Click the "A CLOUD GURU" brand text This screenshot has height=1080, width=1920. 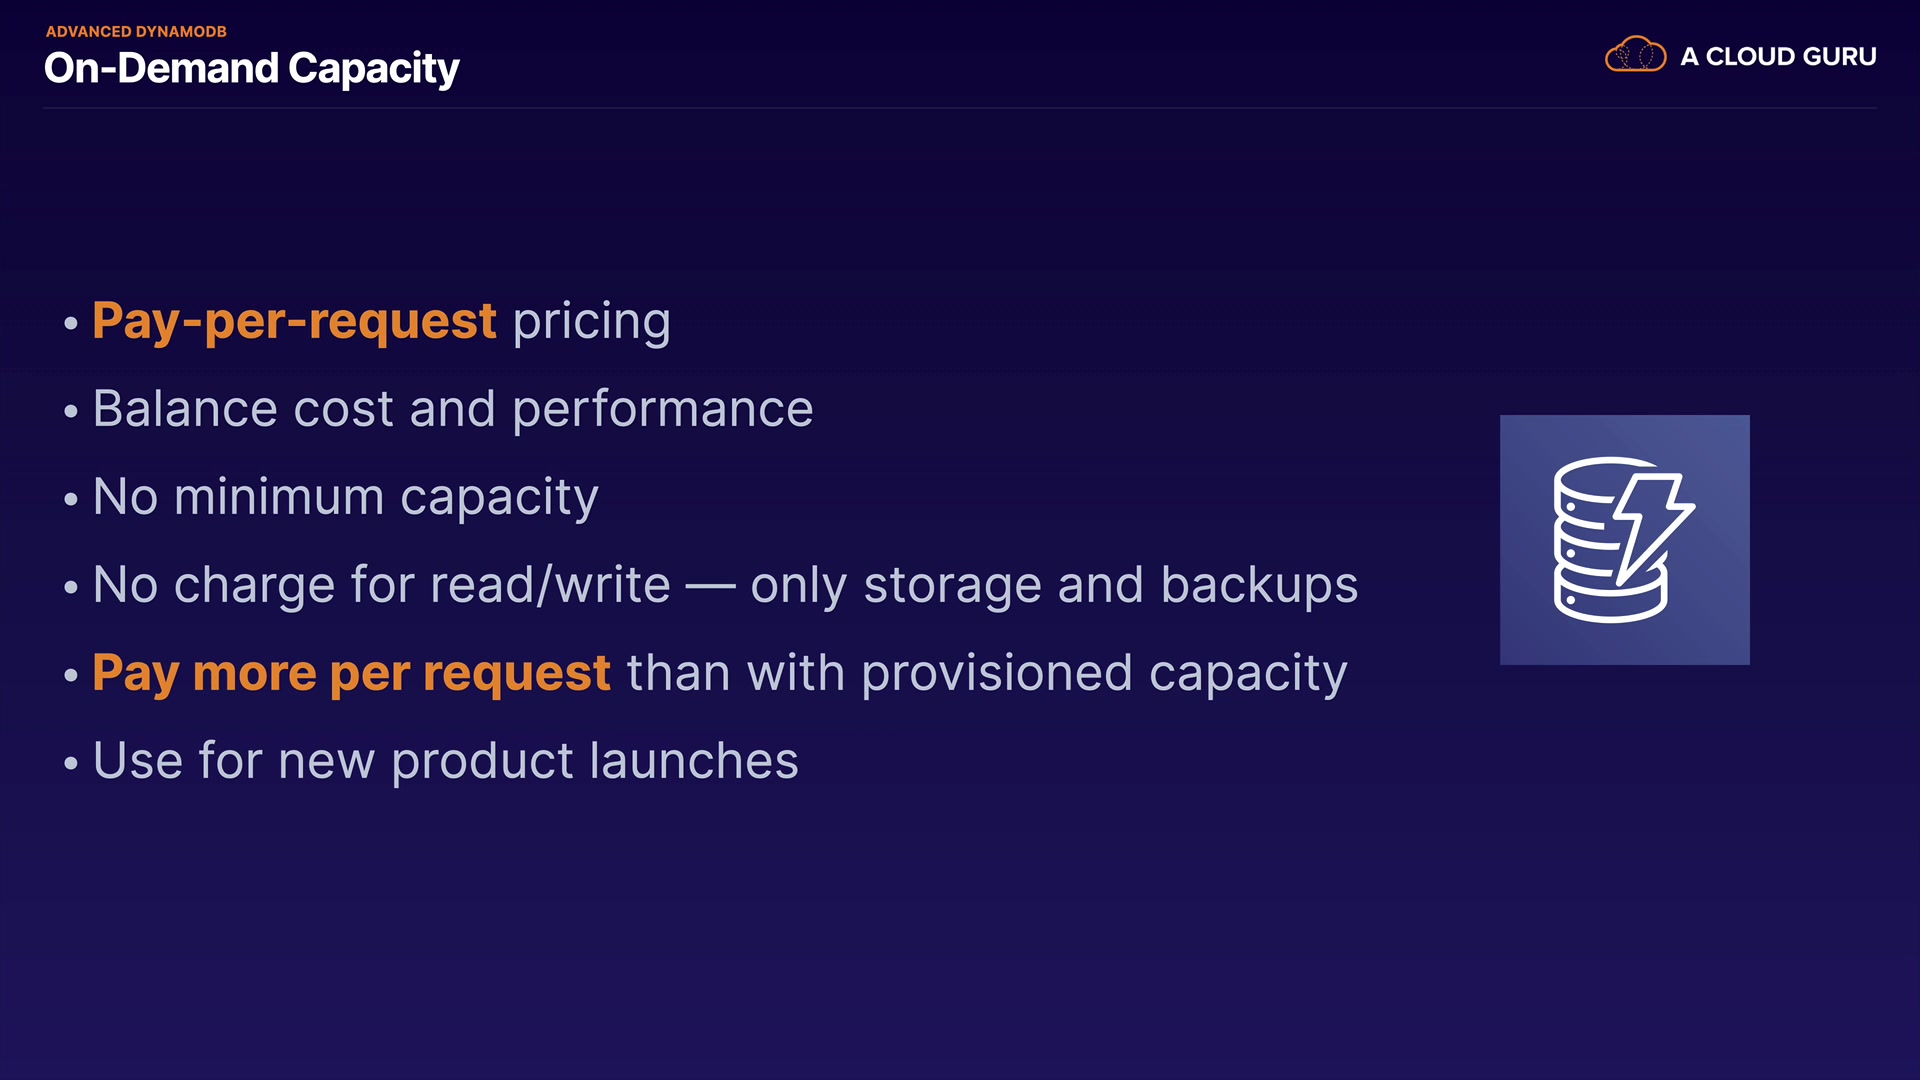coord(1778,57)
